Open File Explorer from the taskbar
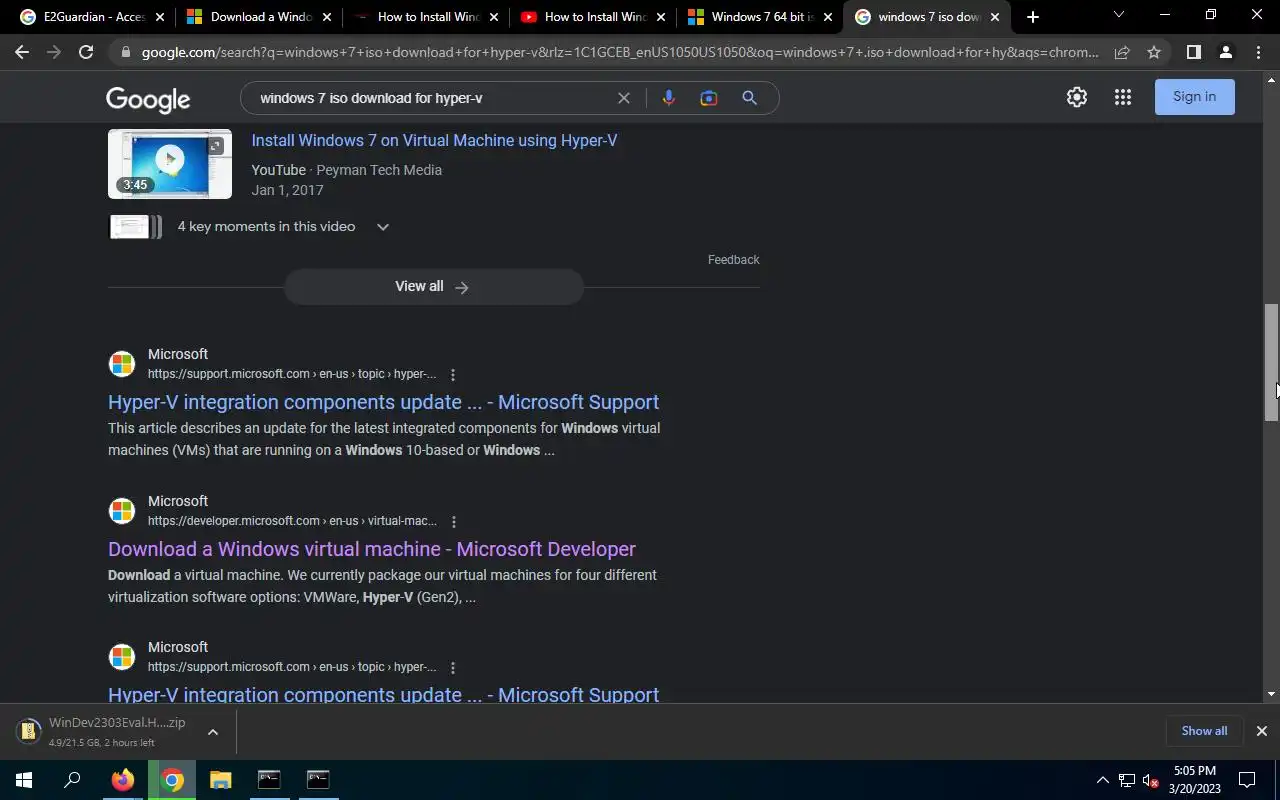 [x=220, y=780]
